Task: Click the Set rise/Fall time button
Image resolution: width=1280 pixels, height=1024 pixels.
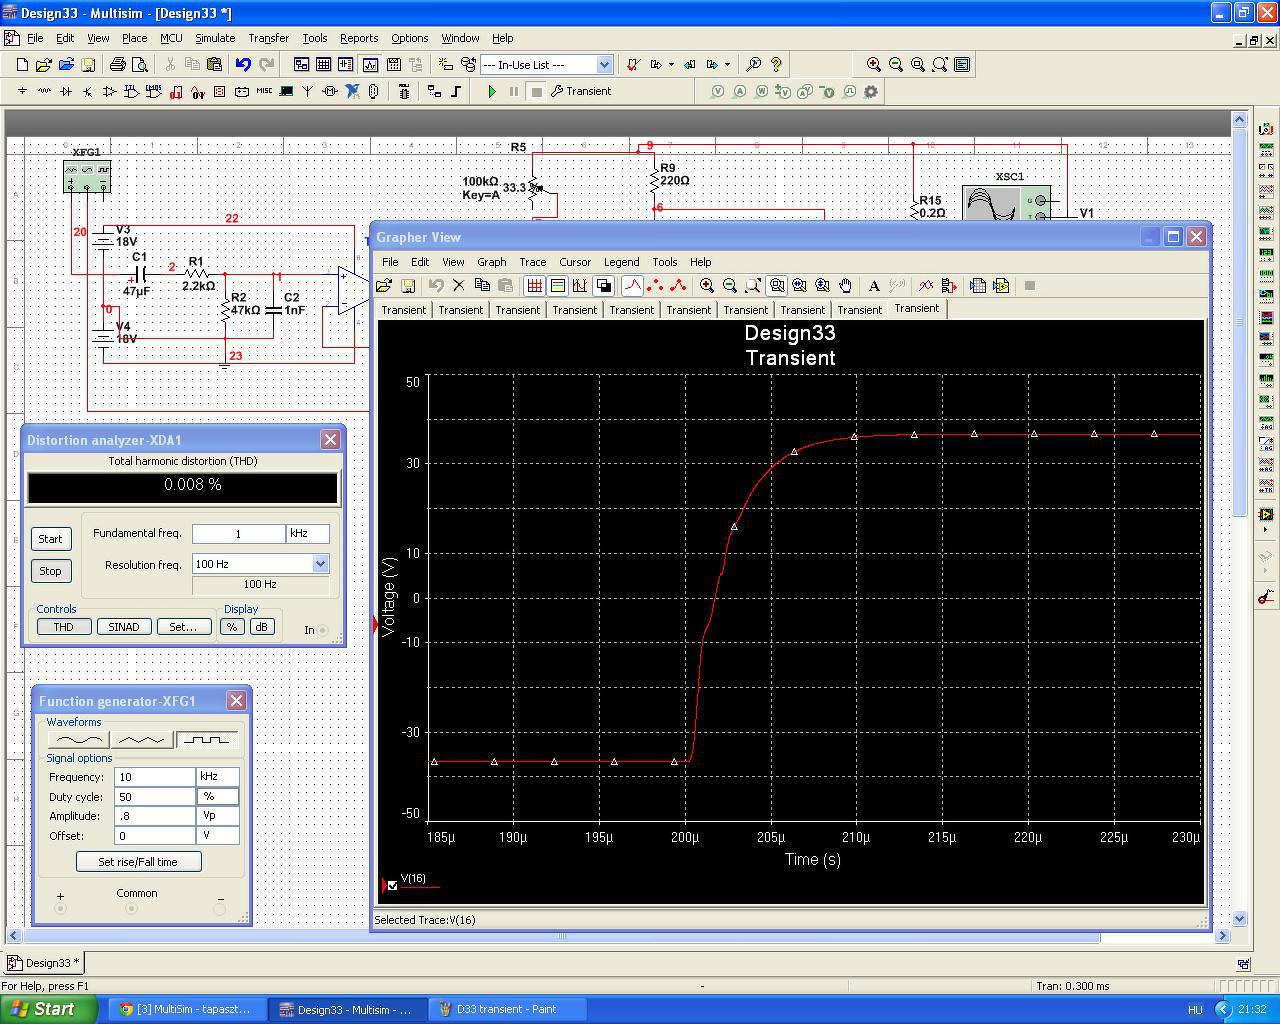Action: pyautogui.click(x=138, y=862)
